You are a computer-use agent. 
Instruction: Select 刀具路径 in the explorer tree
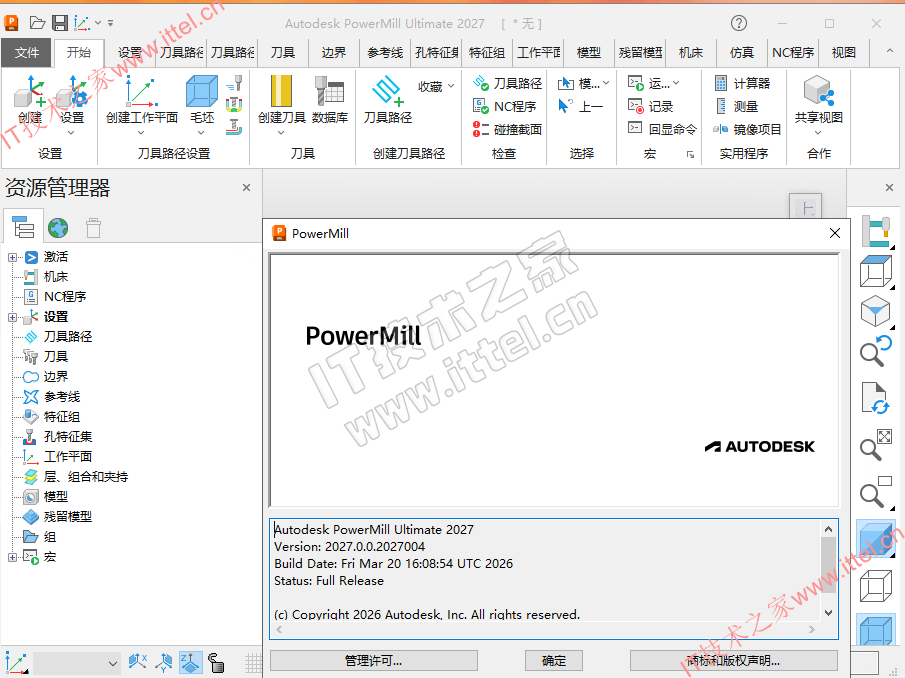pyautogui.click(x=58, y=337)
